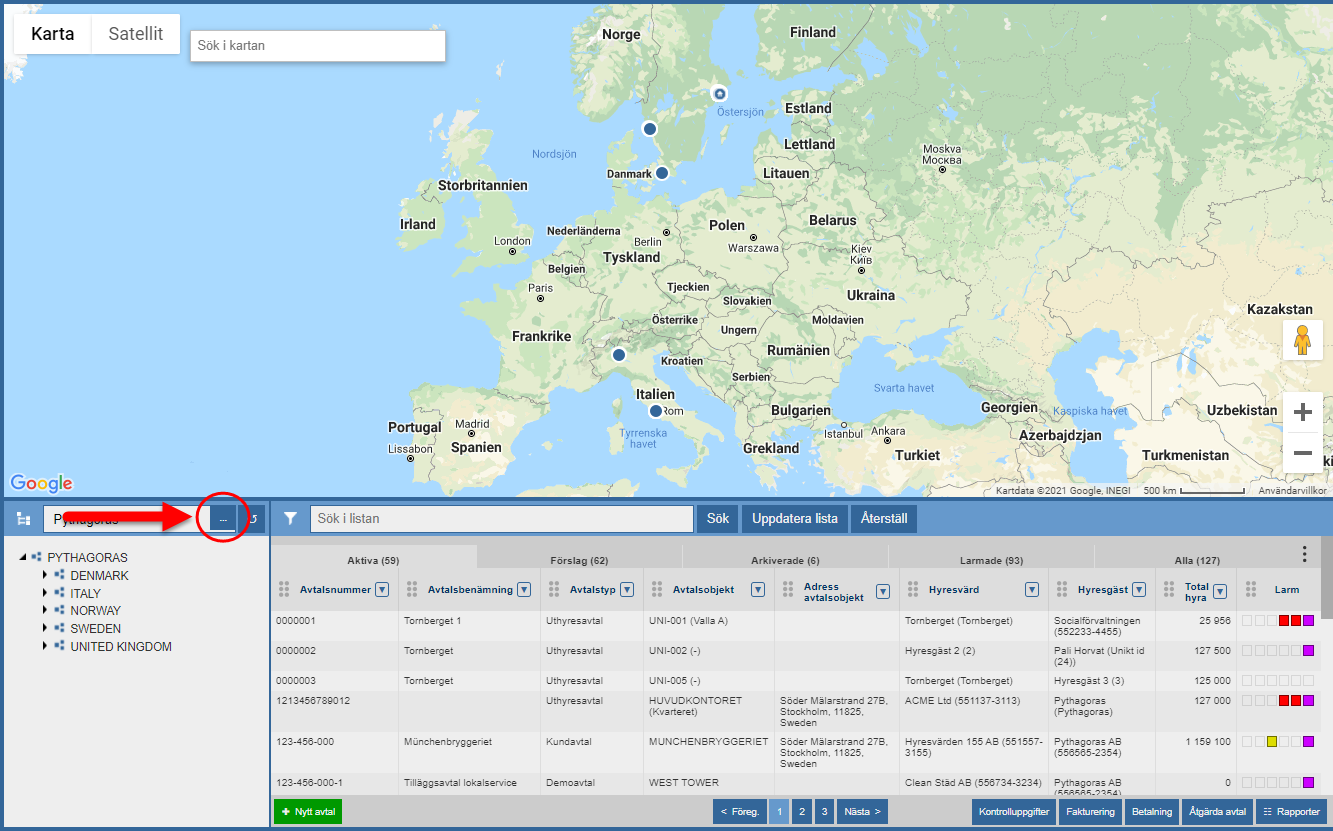Screen dimensions: 1333x831
Task: Click the refresh icon beside Pythagoras field
Action: (253, 519)
